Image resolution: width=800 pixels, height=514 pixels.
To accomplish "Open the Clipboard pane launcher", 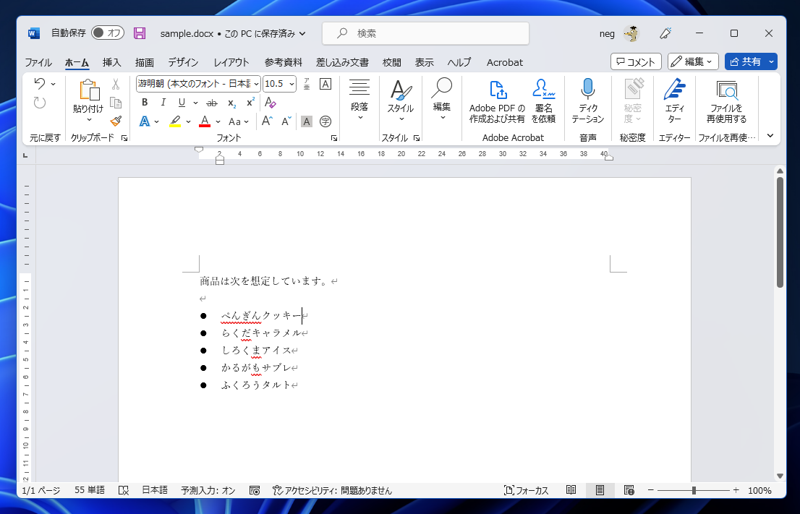I will point(124,138).
